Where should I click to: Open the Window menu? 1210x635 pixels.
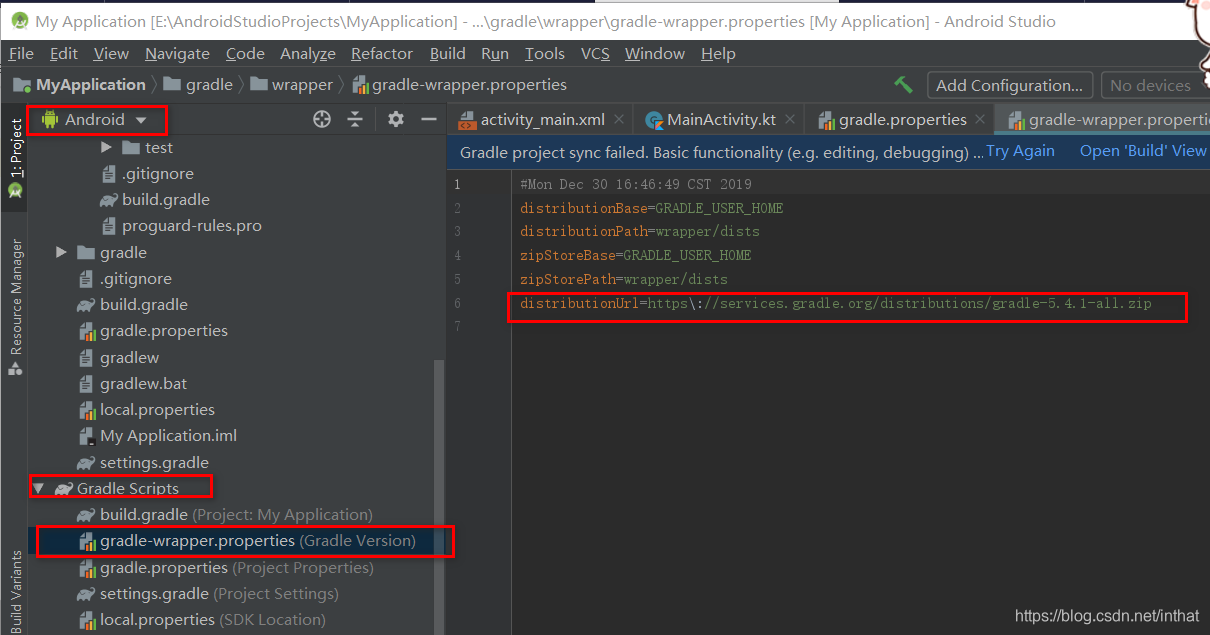655,53
